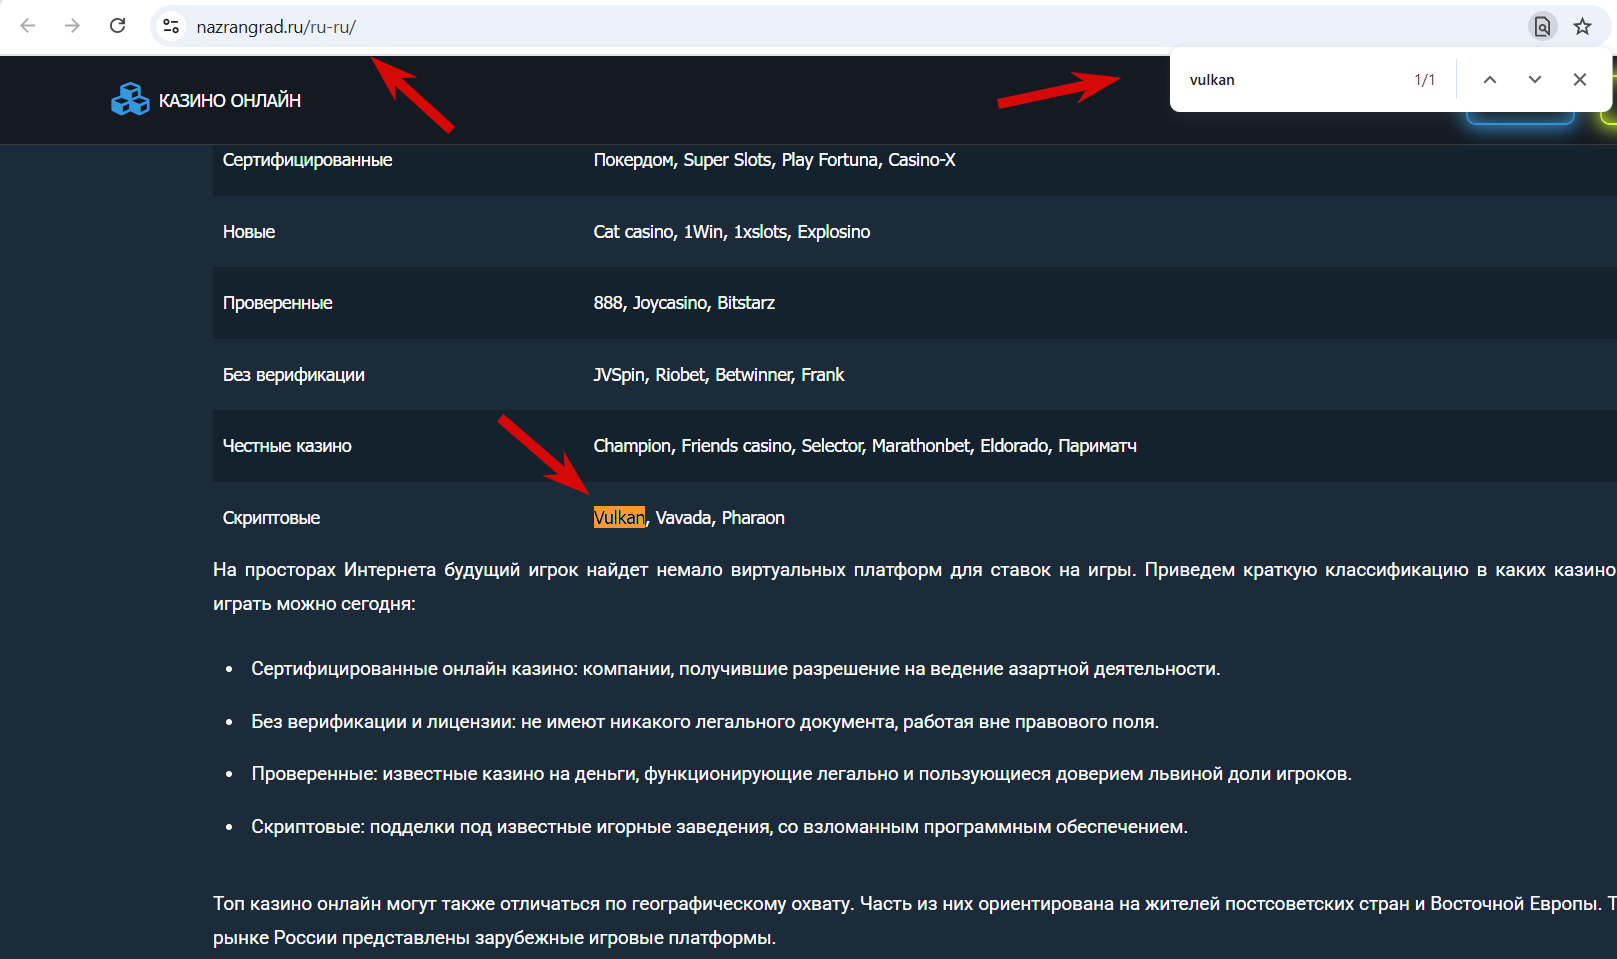Click paragraph starting На просторах Интернета

click(914, 587)
